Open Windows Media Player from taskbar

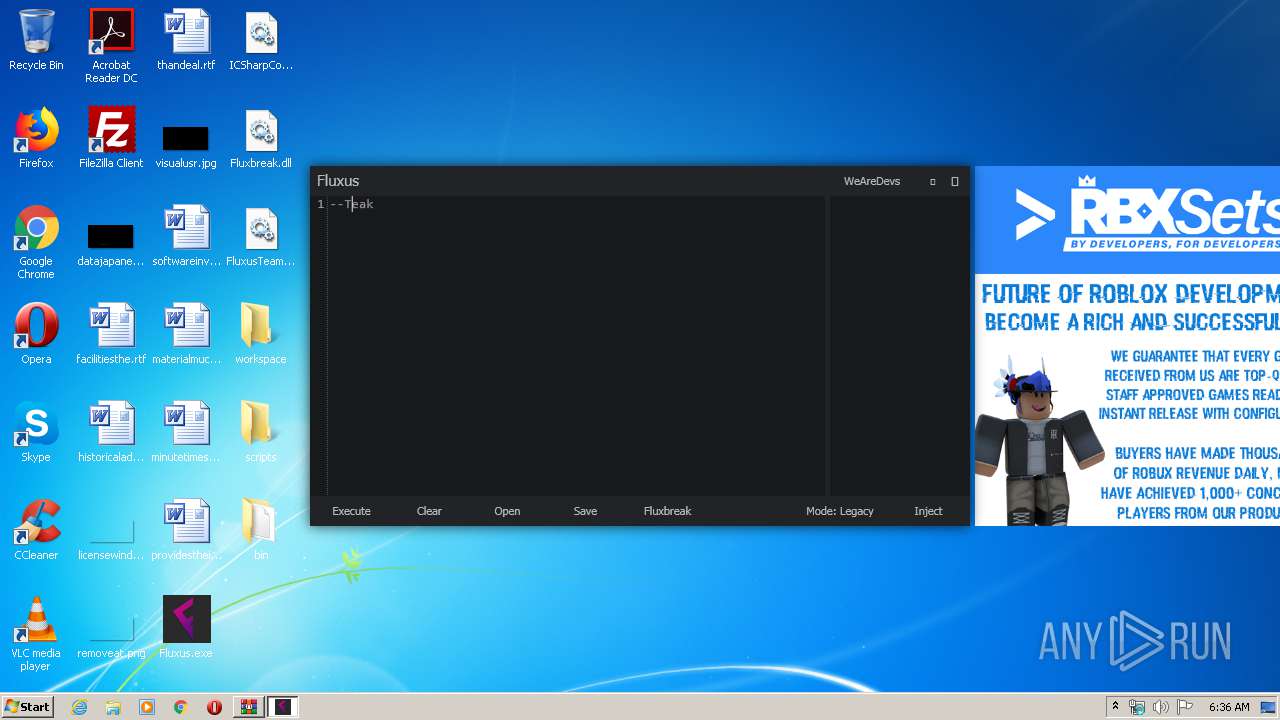coord(147,707)
